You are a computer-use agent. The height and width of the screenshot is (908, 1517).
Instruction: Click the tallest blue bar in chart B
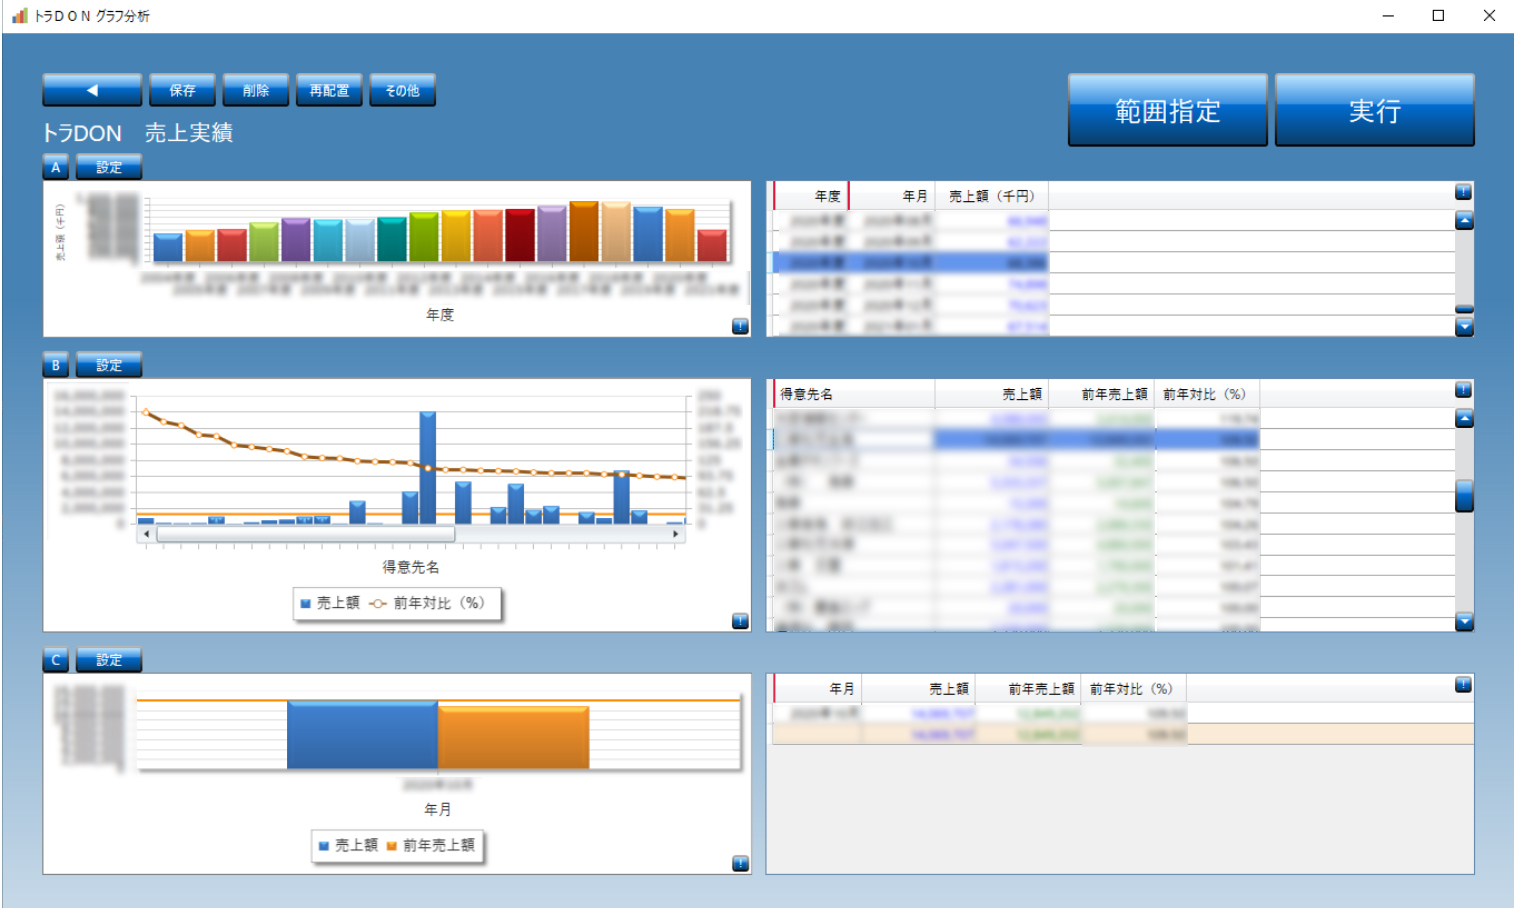(x=428, y=467)
